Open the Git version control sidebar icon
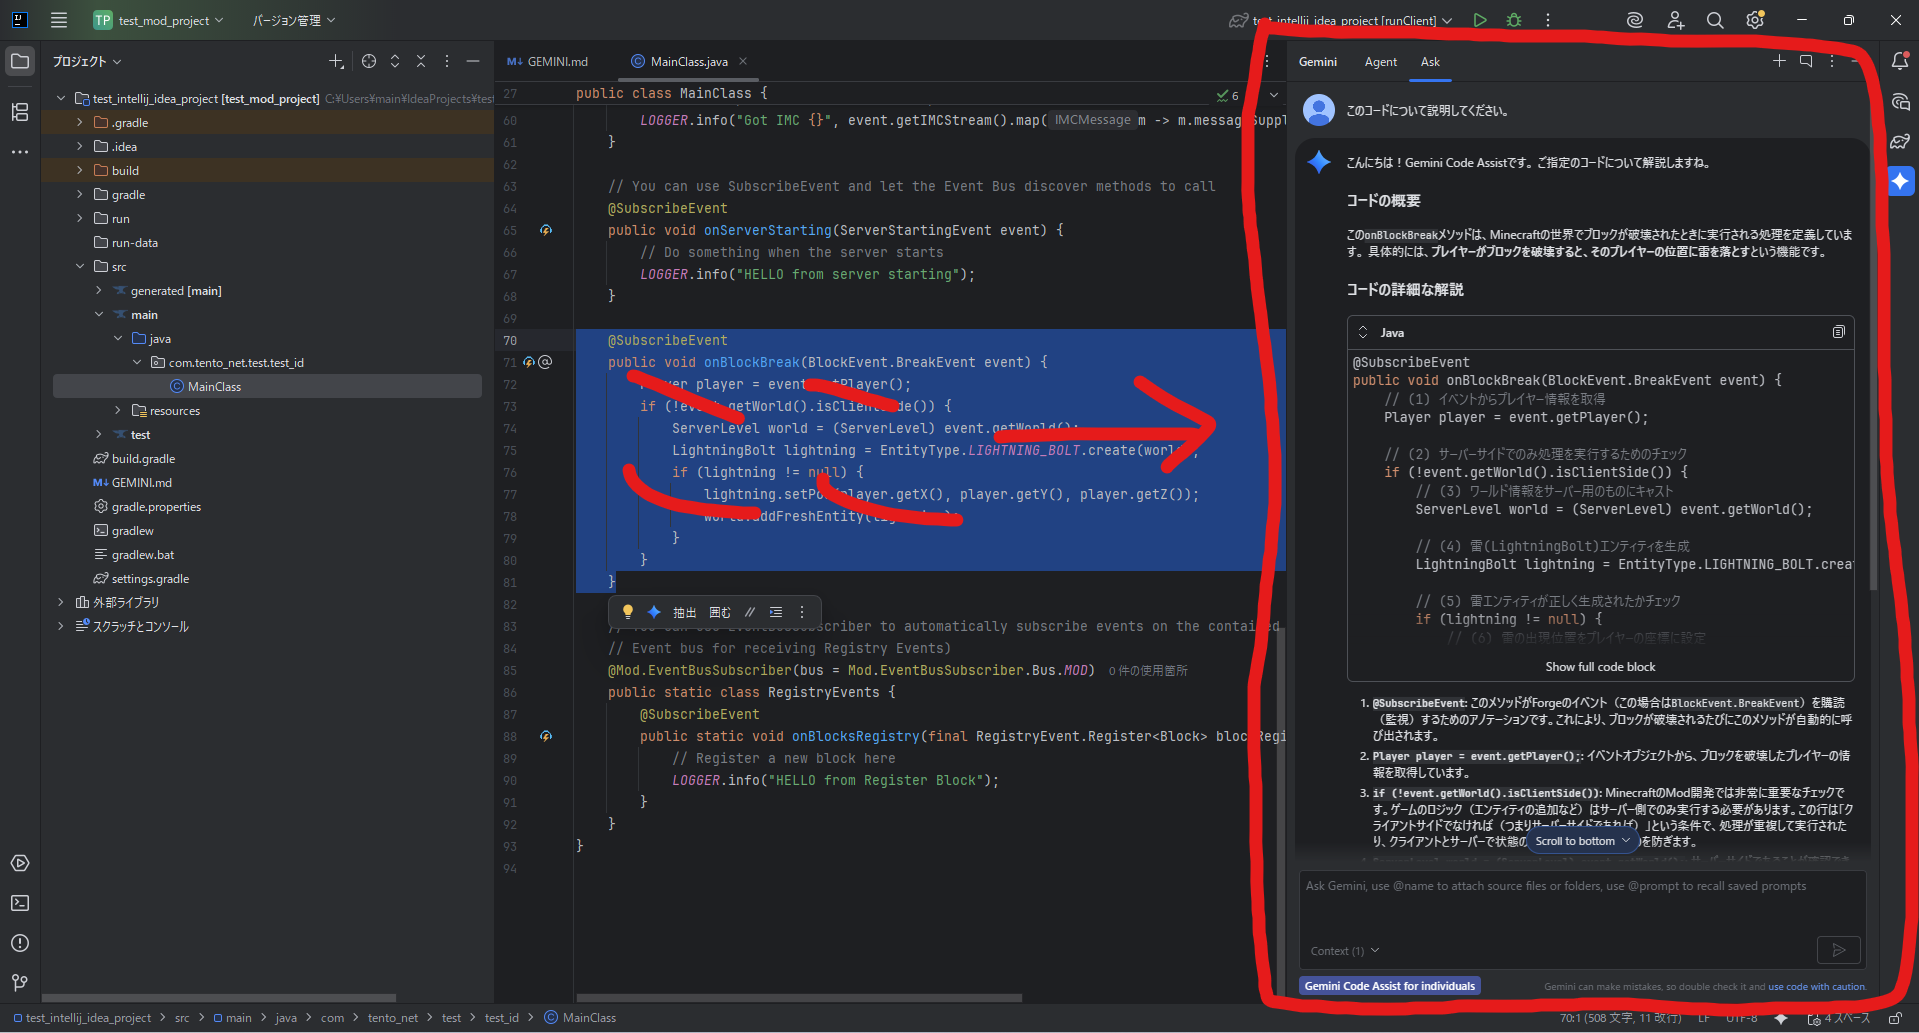 pyautogui.click(x=20, y=983)
